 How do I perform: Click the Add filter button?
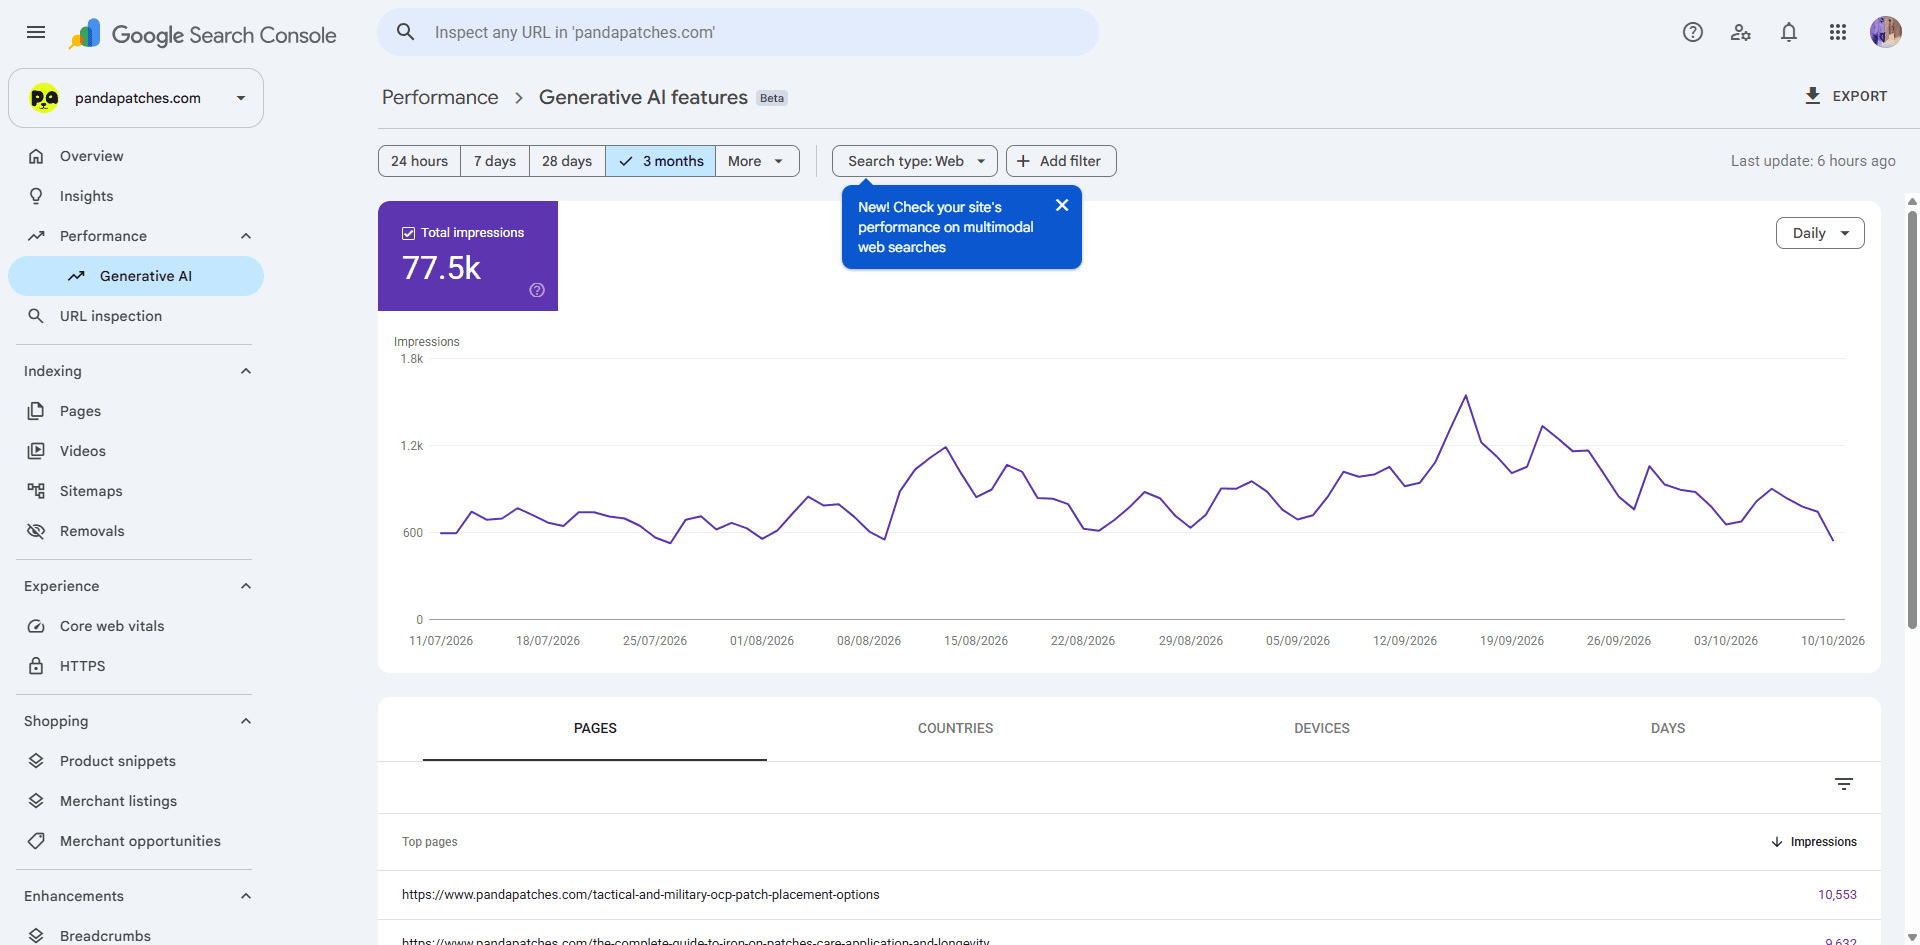click(1061, 161)
